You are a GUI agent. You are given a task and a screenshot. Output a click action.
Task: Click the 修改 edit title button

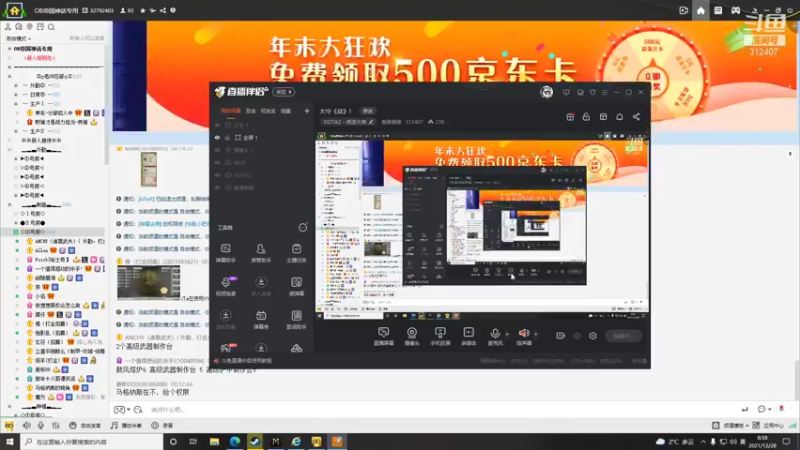(367, 111)
